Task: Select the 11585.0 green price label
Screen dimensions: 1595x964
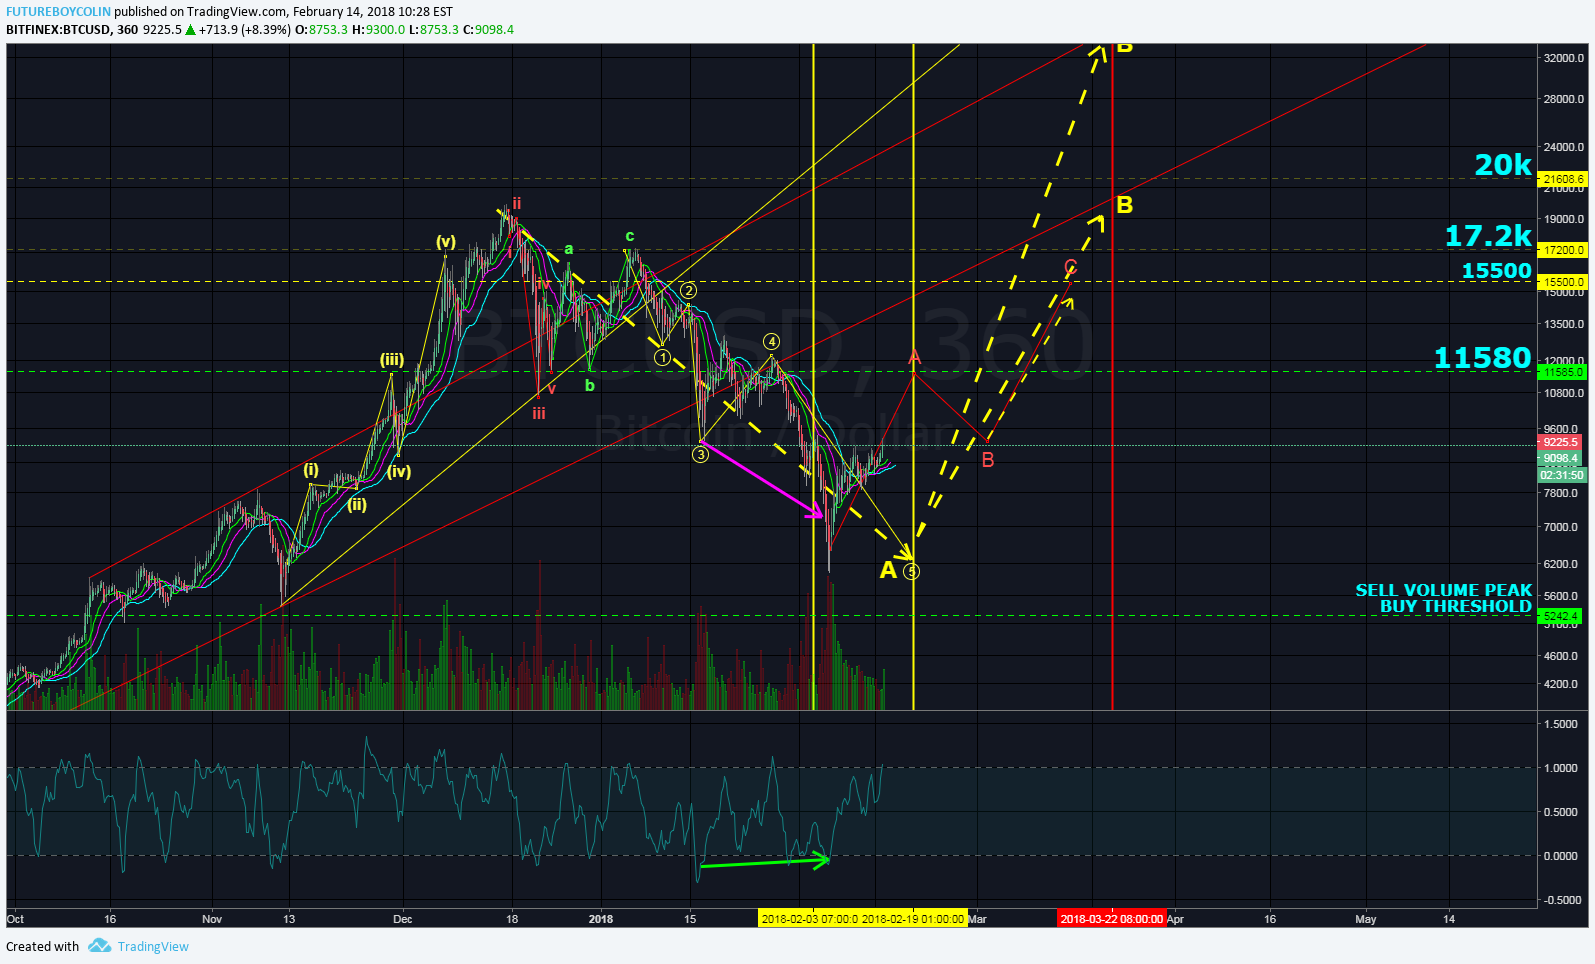Action: coord(1563,372)
